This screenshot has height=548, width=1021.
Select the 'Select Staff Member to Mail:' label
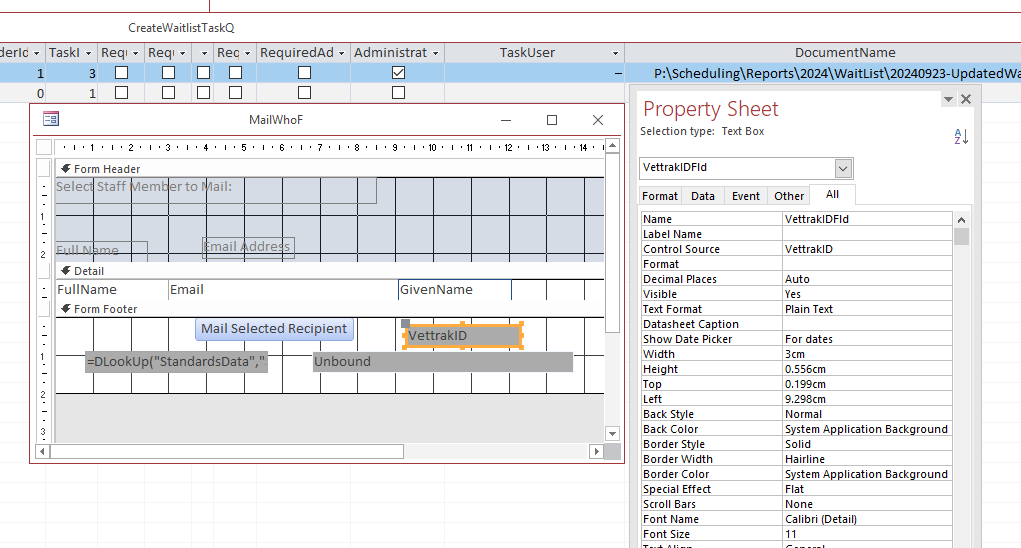(x=216, y=189)
